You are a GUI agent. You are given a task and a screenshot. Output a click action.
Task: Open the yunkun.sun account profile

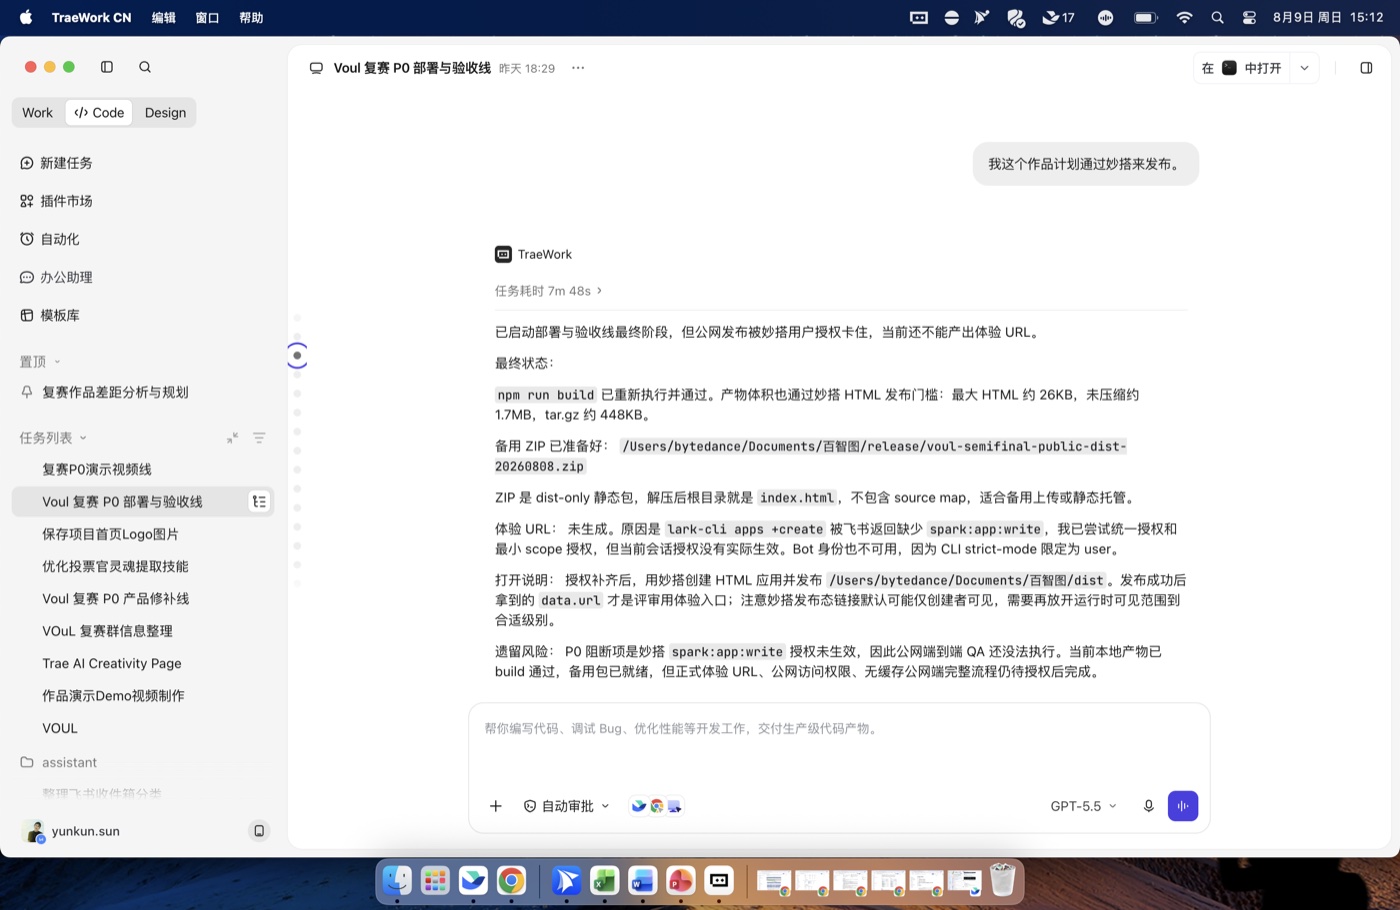(x=71, y=831)
